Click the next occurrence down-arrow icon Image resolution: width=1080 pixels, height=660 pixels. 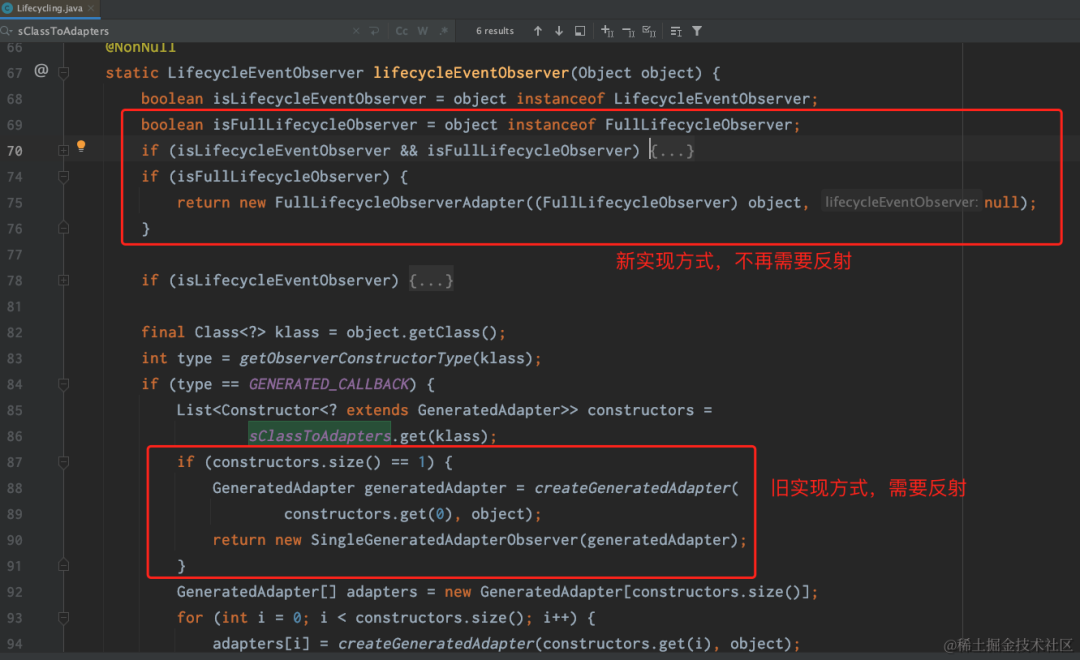point(559,31)
